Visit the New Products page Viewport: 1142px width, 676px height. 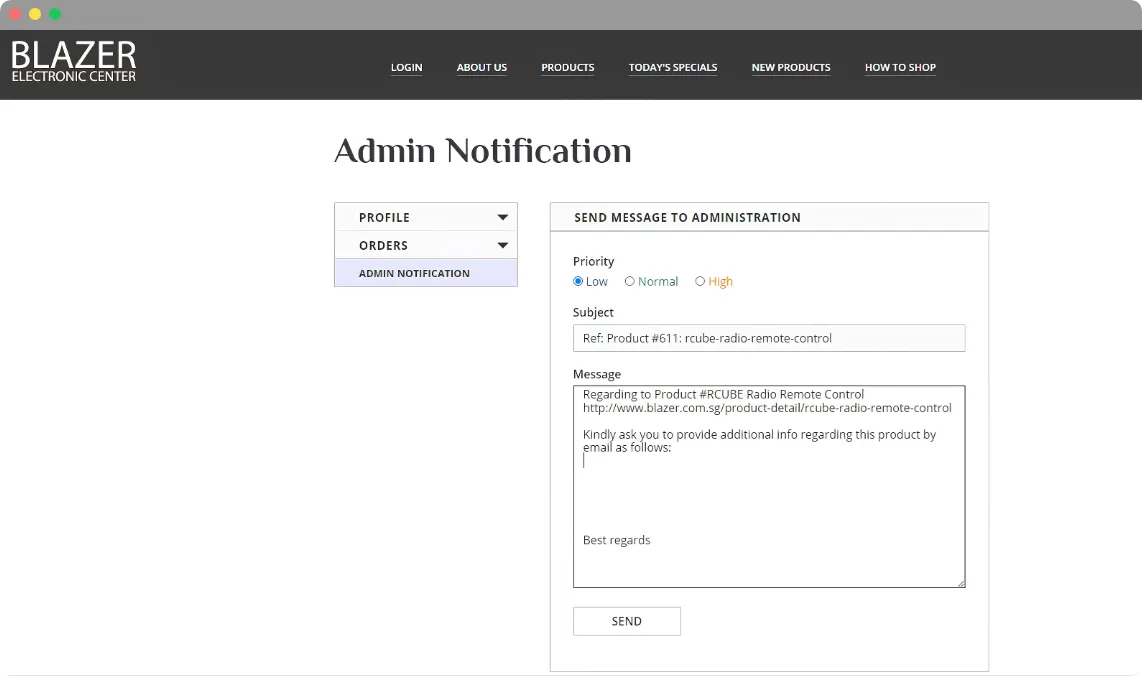tap(791, 67)
